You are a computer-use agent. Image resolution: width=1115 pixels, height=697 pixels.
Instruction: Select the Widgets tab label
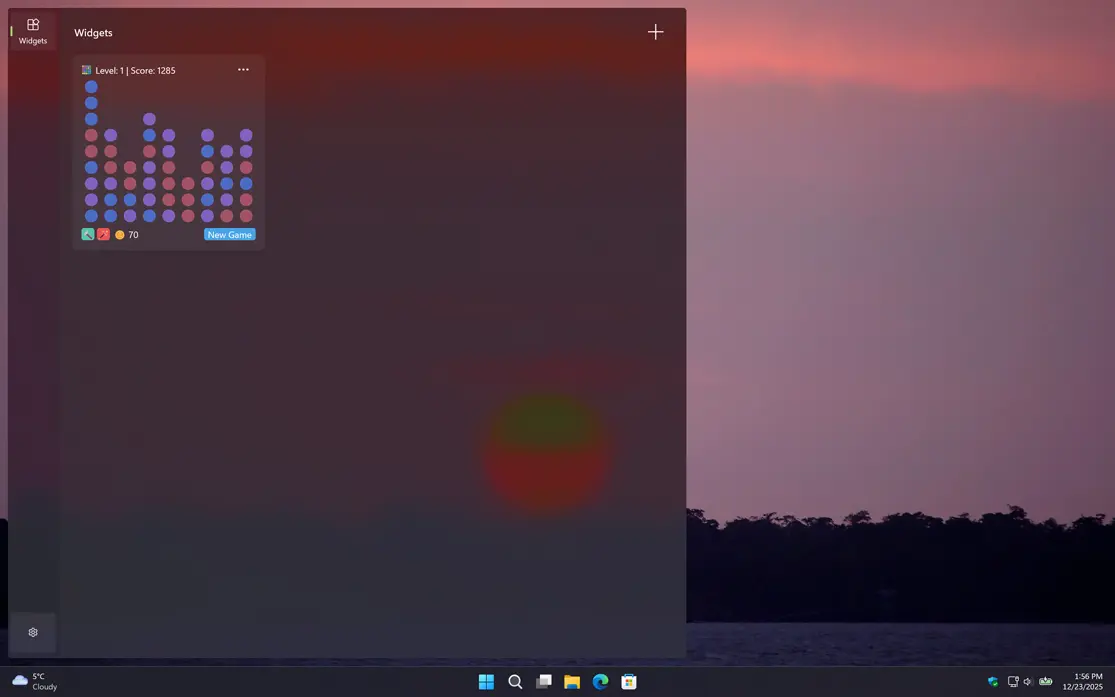[x=93, y=32]
